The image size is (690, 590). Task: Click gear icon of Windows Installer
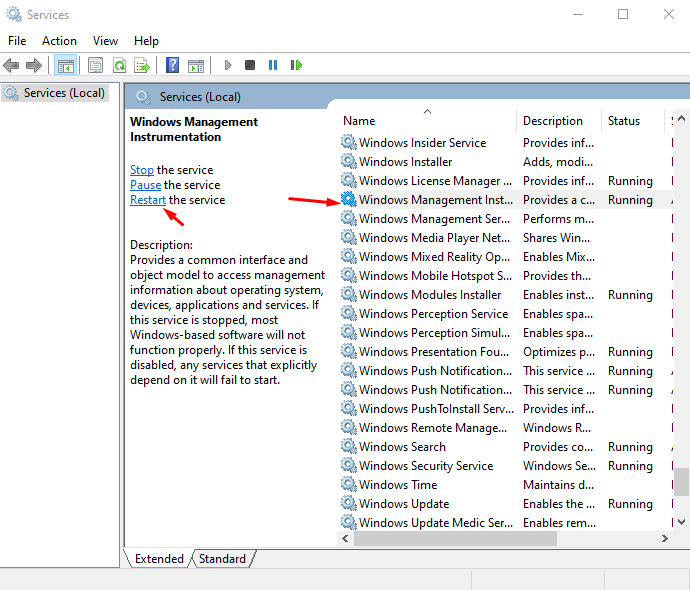[x=349, y=161]
